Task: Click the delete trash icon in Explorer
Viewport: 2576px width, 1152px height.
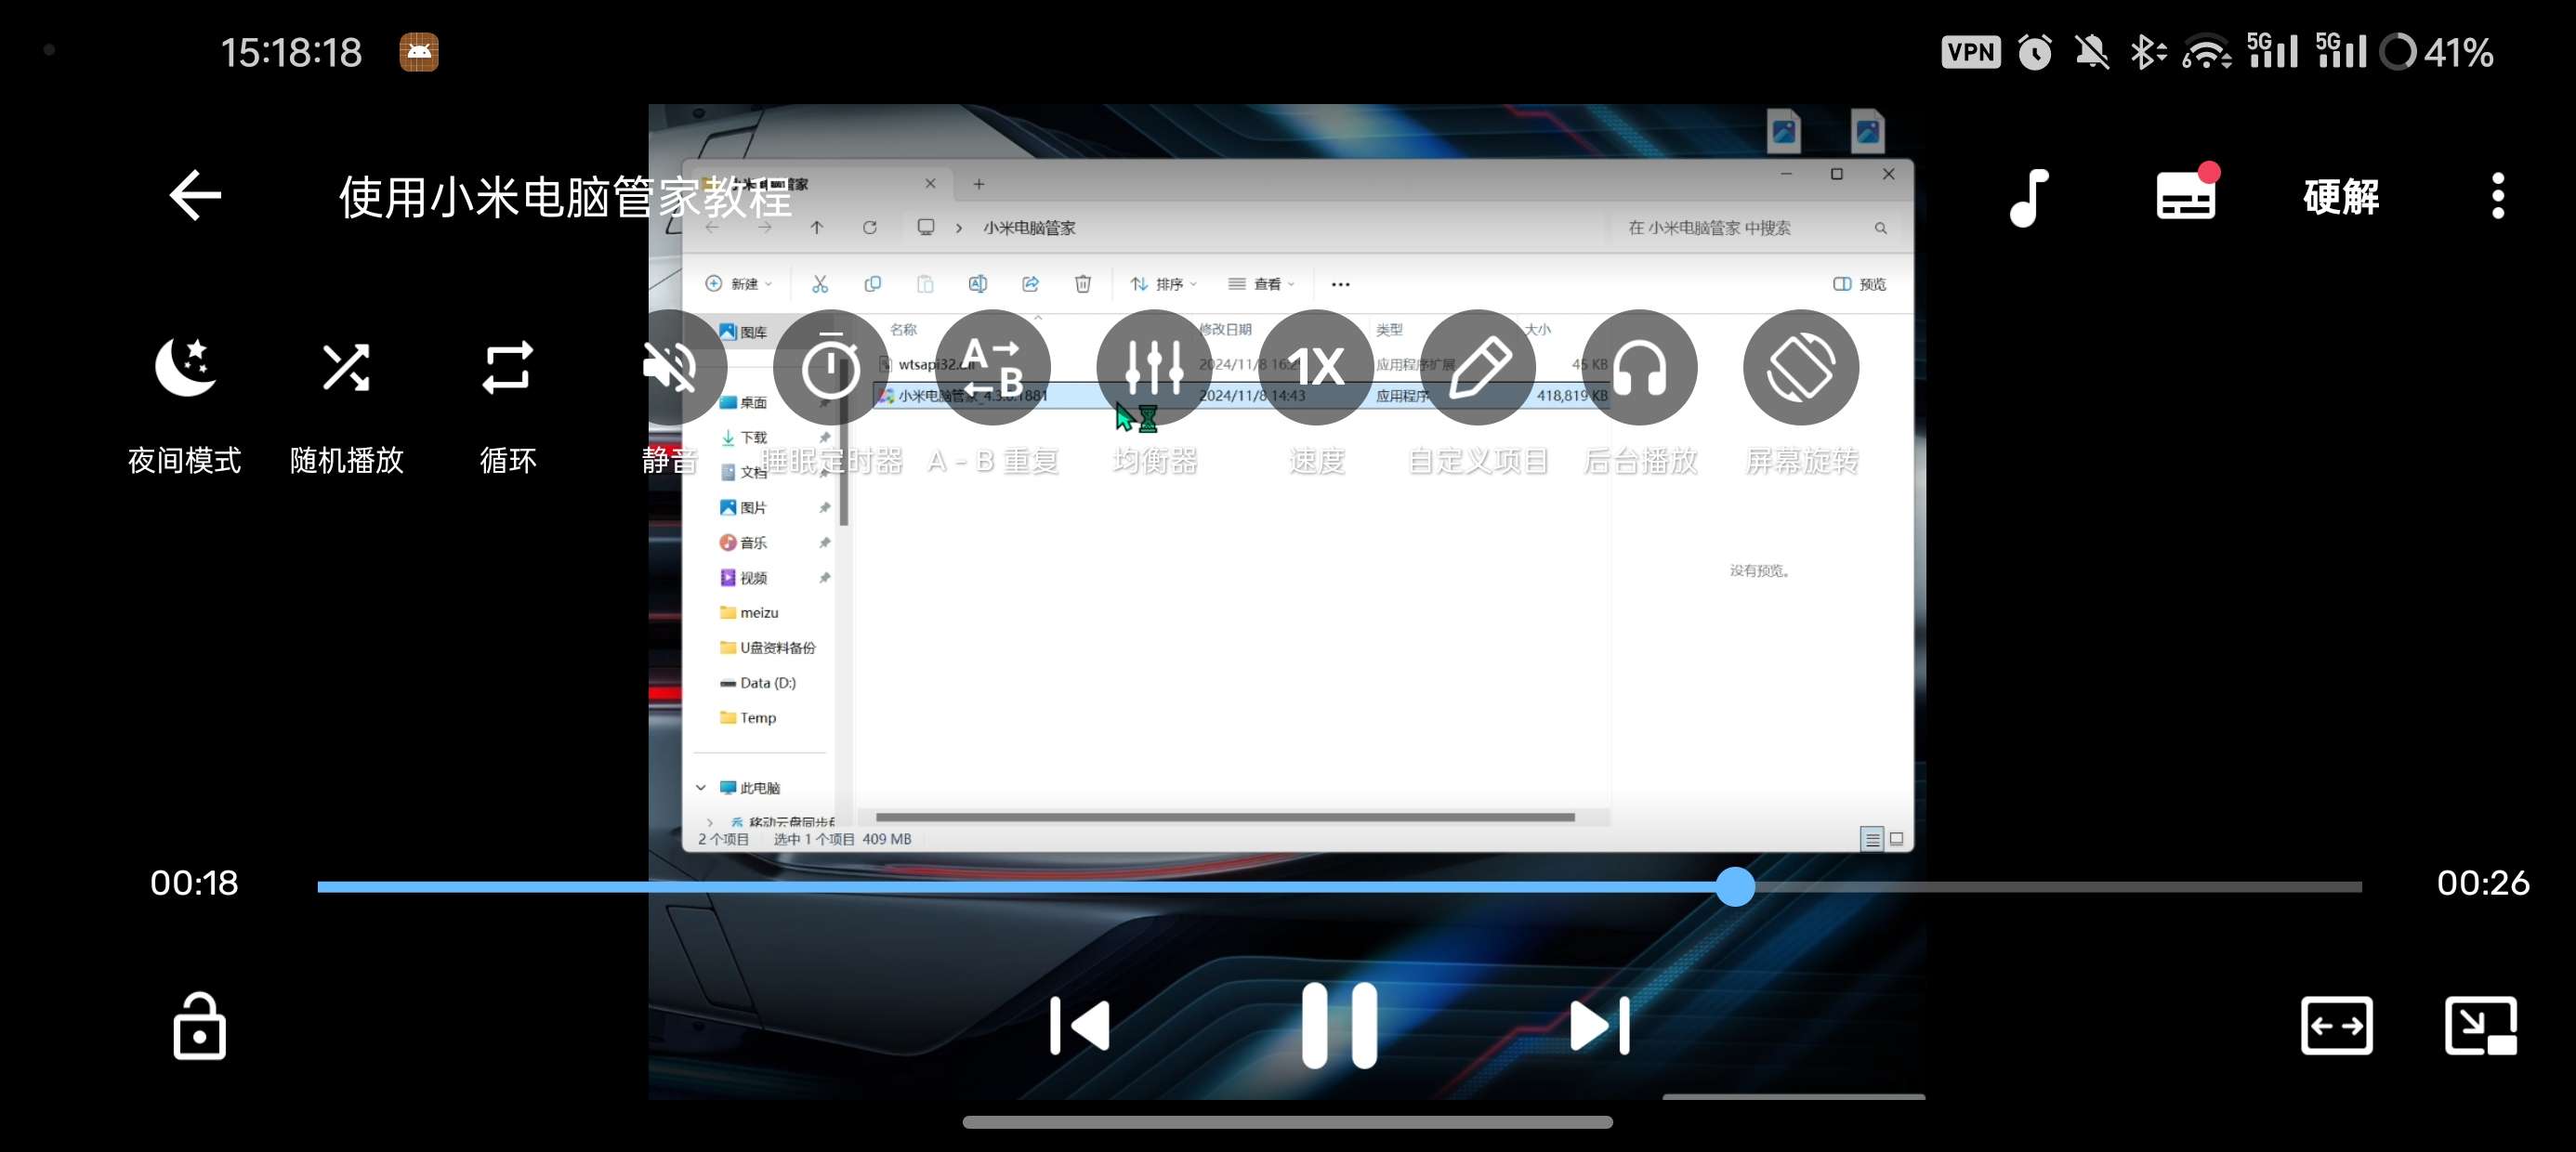Action: tap(1083, 284)
